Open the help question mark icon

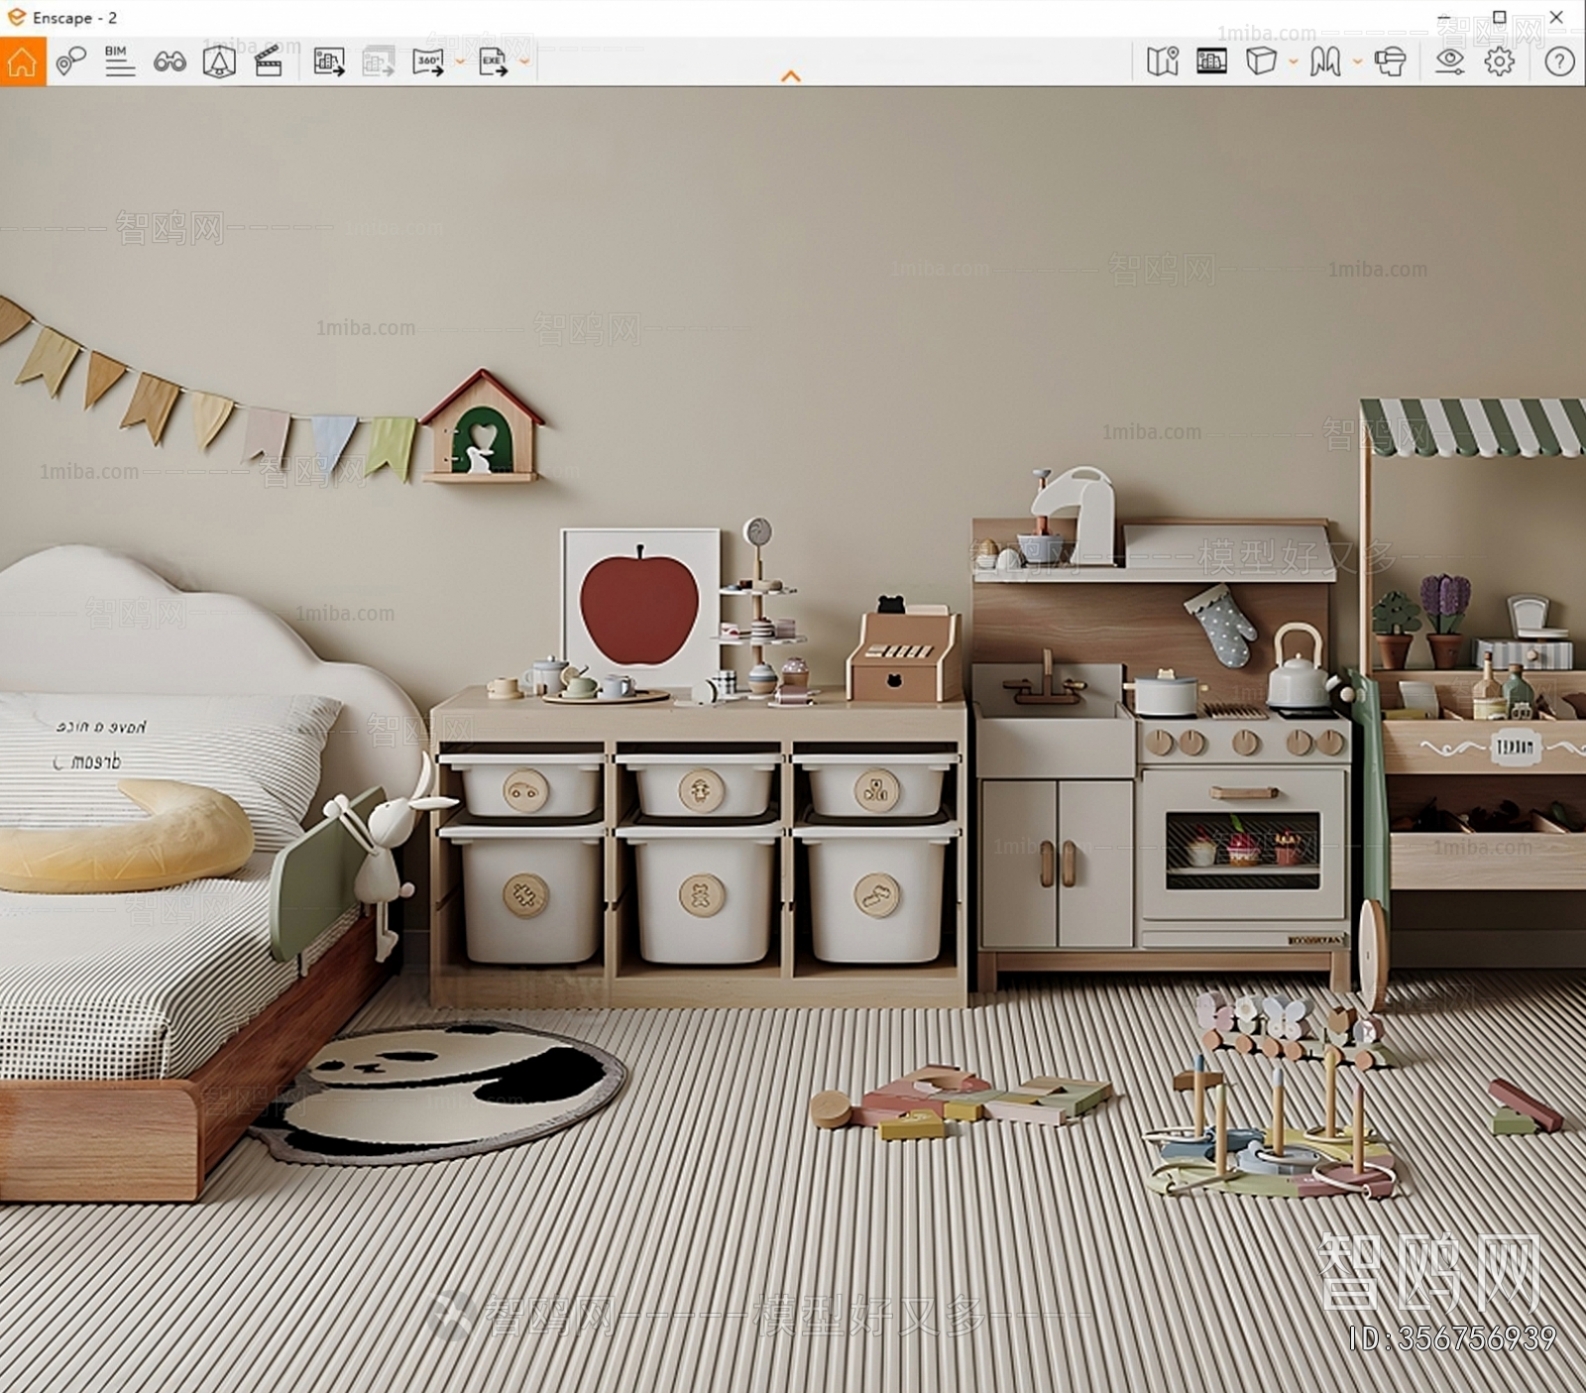coord(1559,62)
